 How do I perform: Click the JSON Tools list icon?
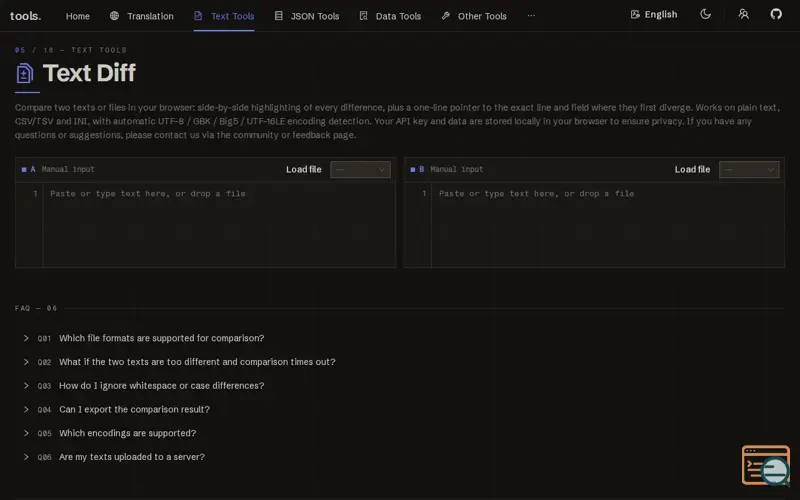point(279,16)
